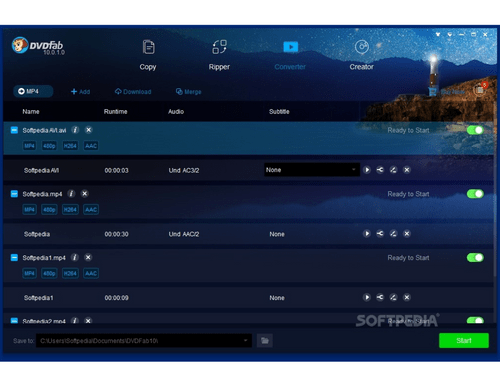Open the task queue icon with red badge

[x=480, y=89]
